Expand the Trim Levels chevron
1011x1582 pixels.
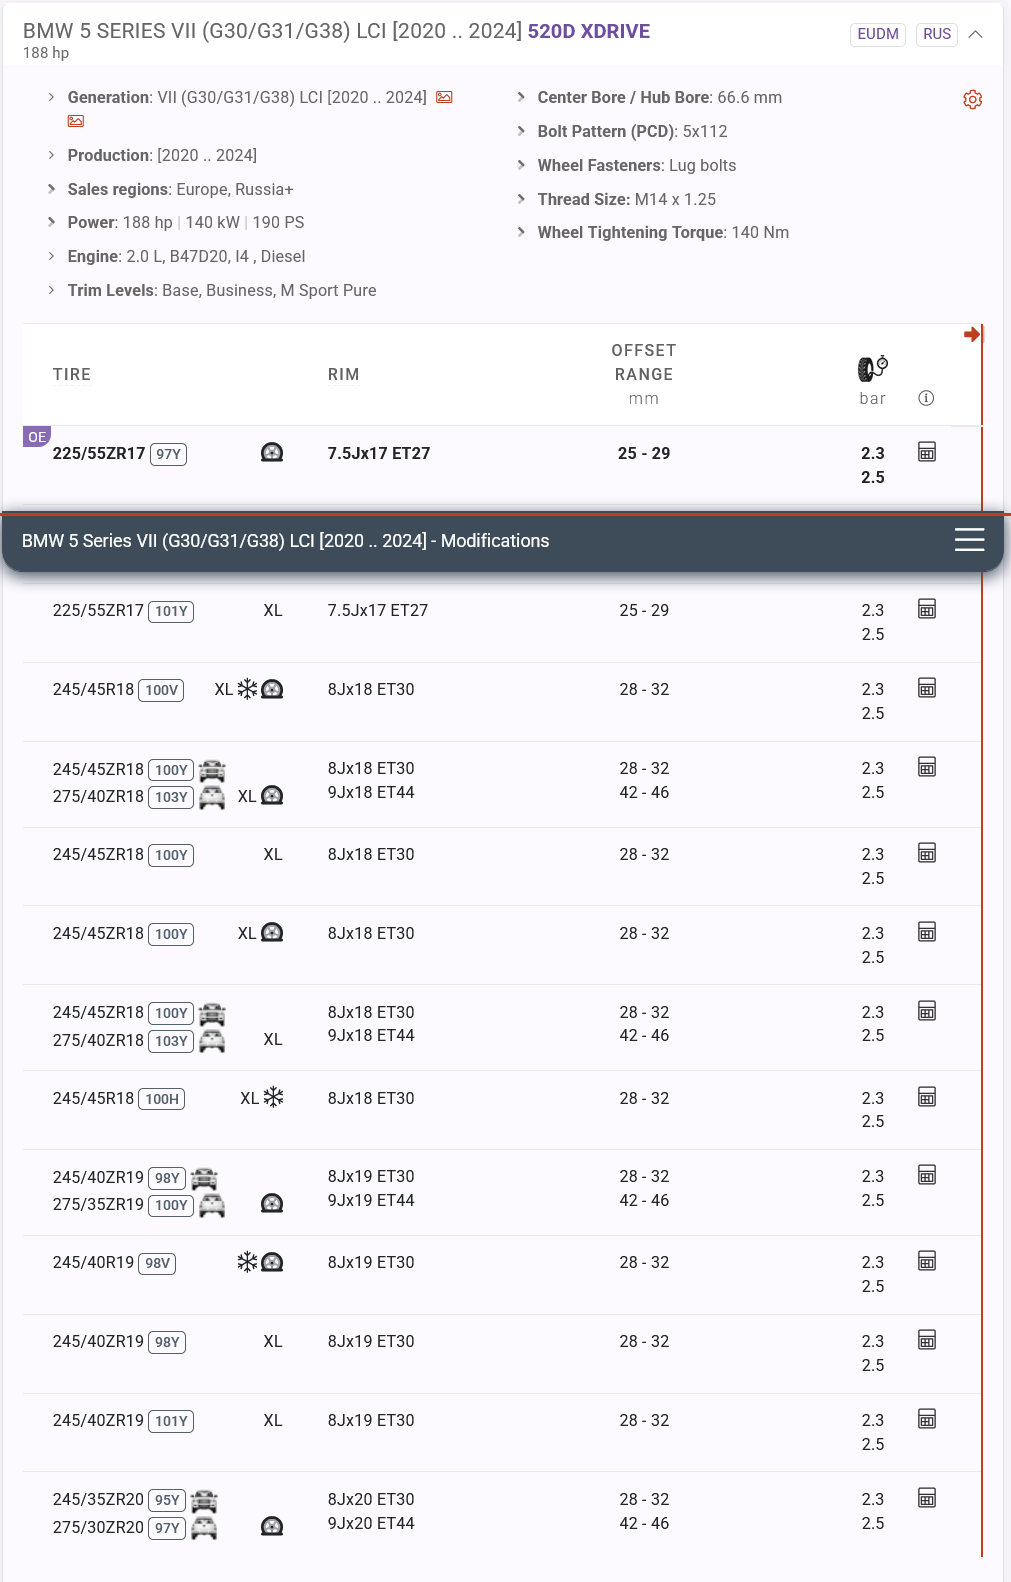[x=51, y=290]
